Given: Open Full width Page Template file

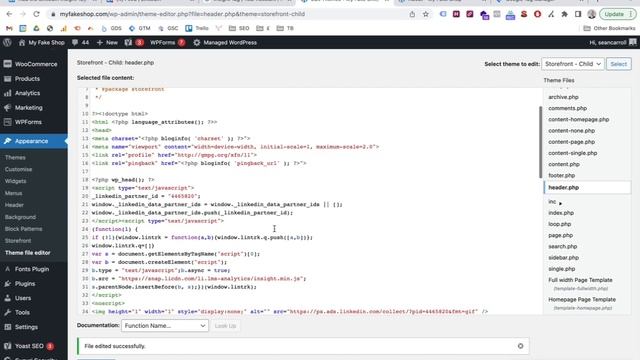Looking at the screenshot, I should 580,280.
